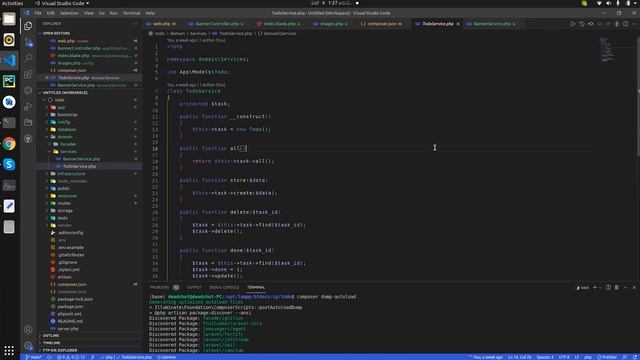Click the Ln 16 cursor position indicator
This screenshot has height=360, width=640.
pos(519,357)
